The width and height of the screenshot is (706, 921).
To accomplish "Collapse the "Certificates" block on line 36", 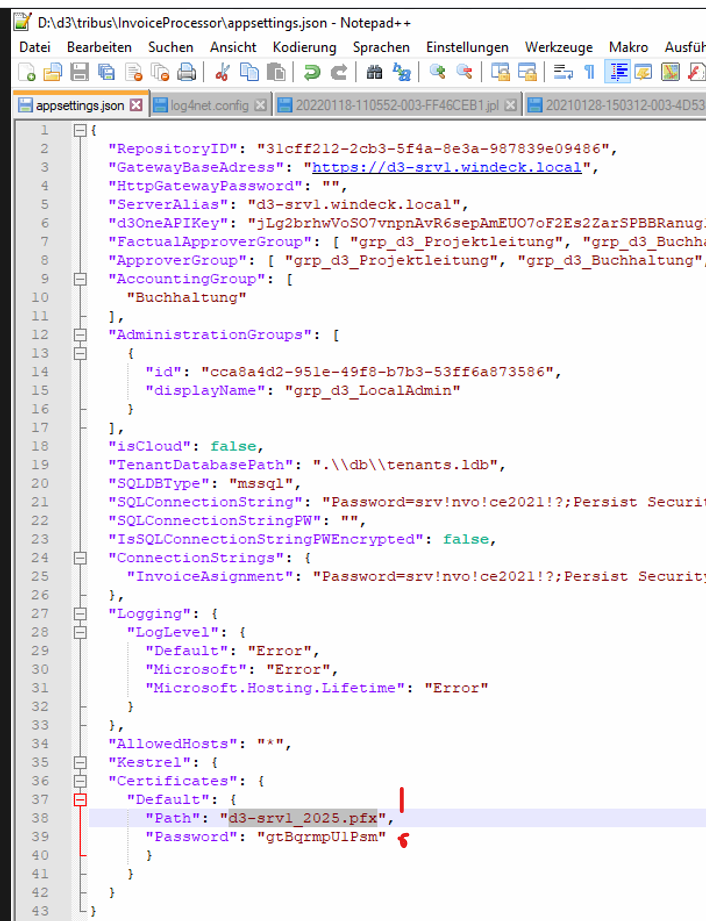I will pyautogui.click(x=78, y=782).
